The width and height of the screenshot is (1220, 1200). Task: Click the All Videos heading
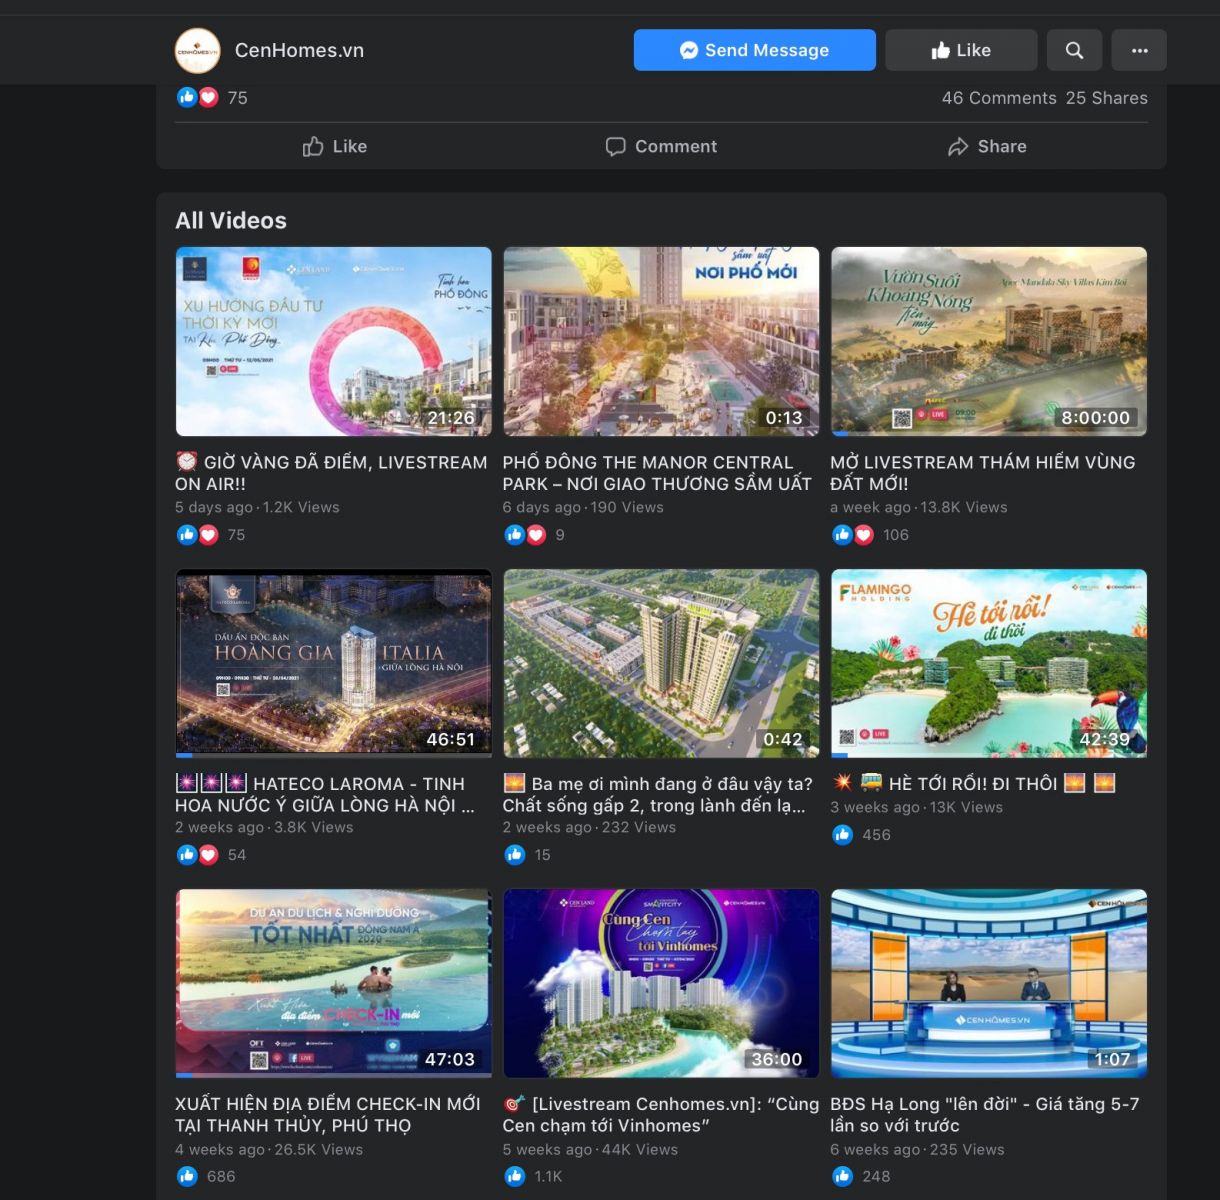coord(231,221)
